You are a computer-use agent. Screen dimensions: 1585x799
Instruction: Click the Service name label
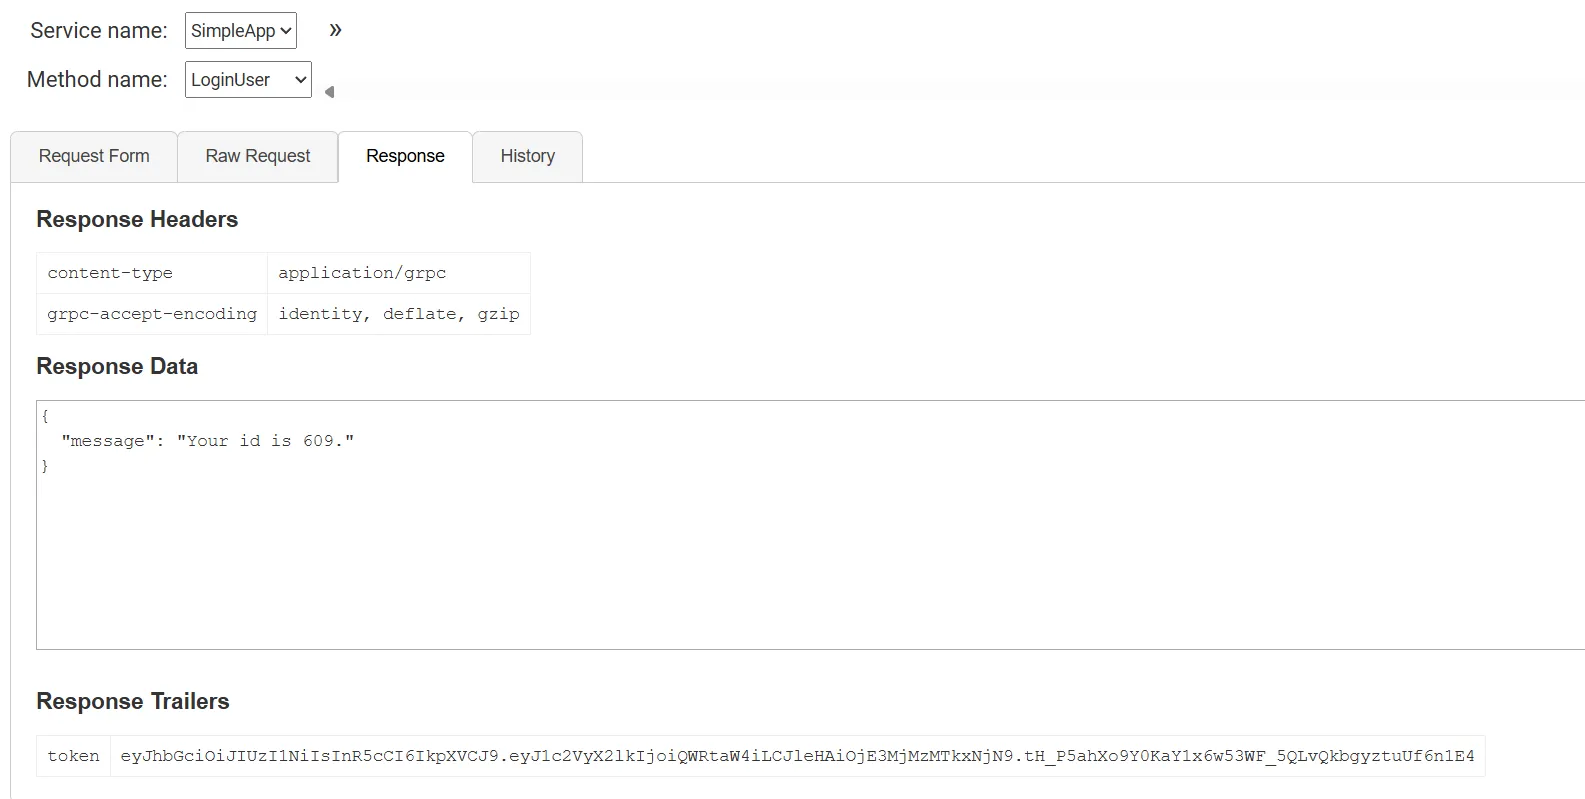pyautogui.click(x=99, y=31)
